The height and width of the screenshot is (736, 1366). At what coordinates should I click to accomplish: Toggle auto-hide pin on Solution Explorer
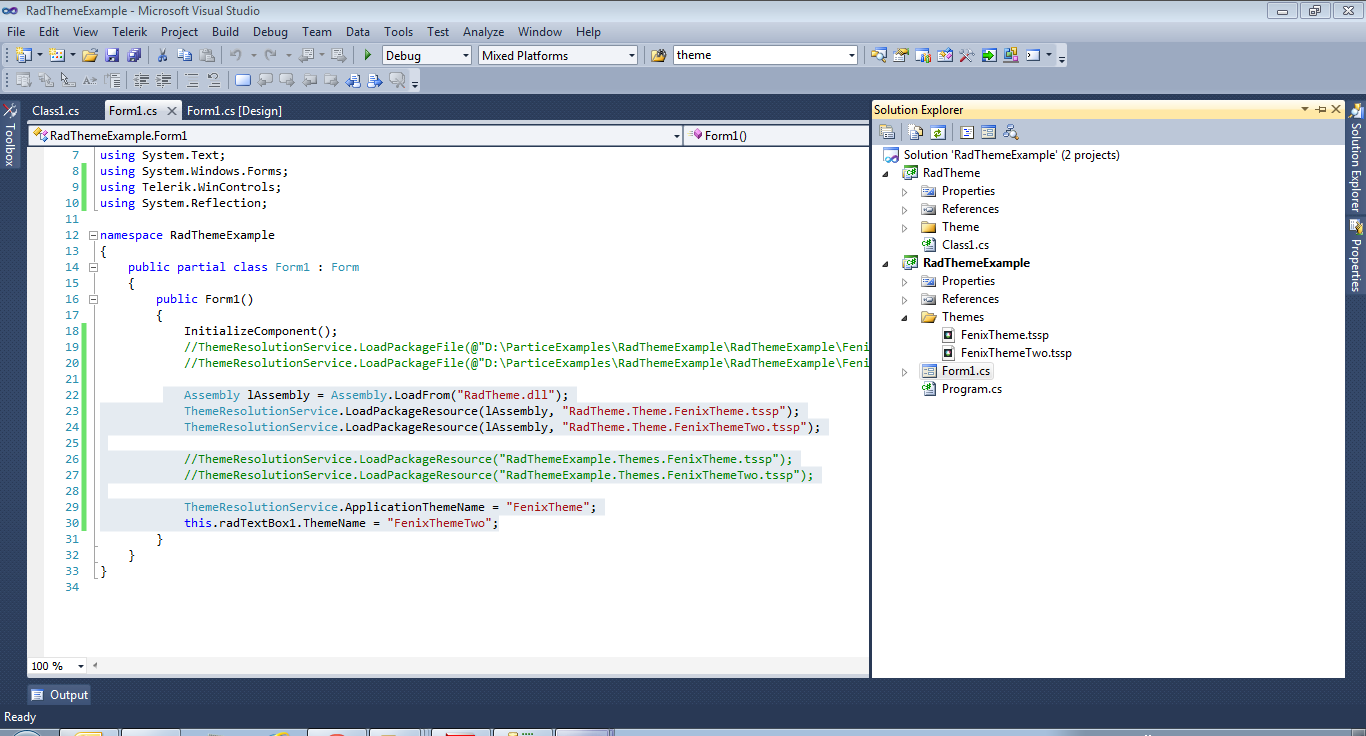pyautogui.click(x=1320, y=110)
